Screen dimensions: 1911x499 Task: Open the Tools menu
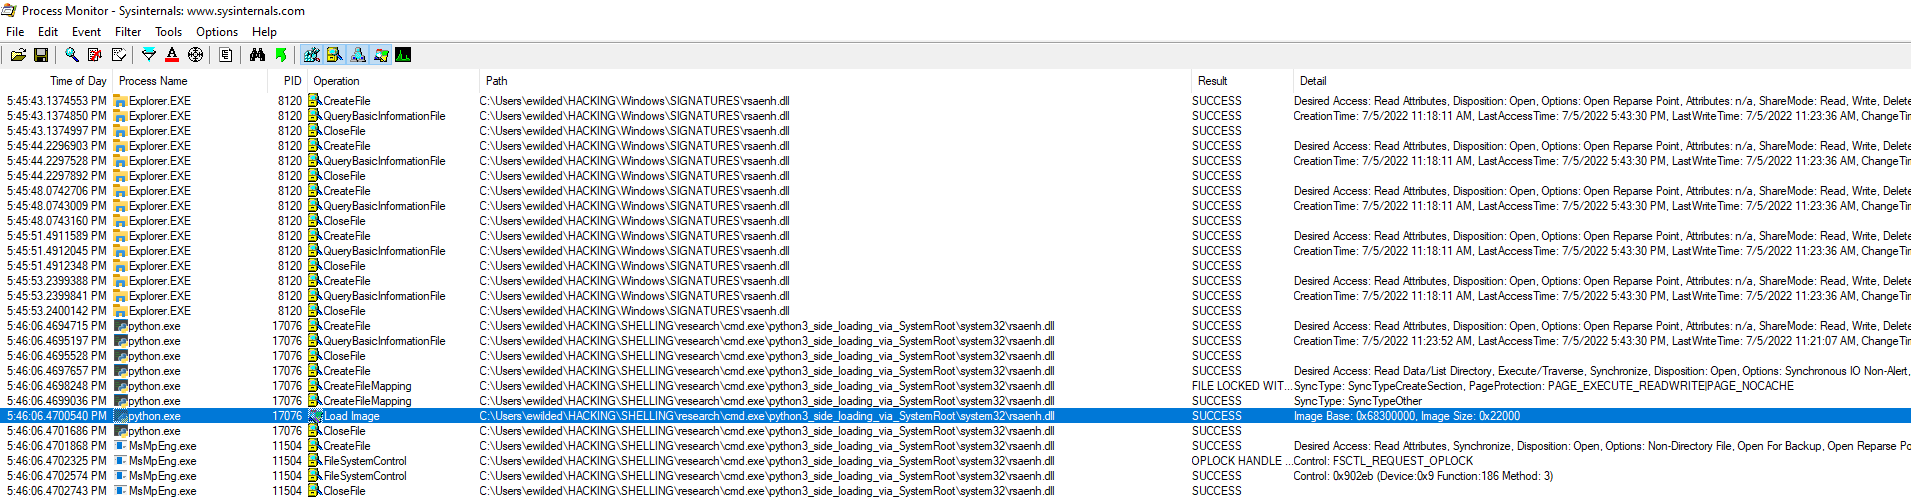pyautogui.click(x=168, y=32)
